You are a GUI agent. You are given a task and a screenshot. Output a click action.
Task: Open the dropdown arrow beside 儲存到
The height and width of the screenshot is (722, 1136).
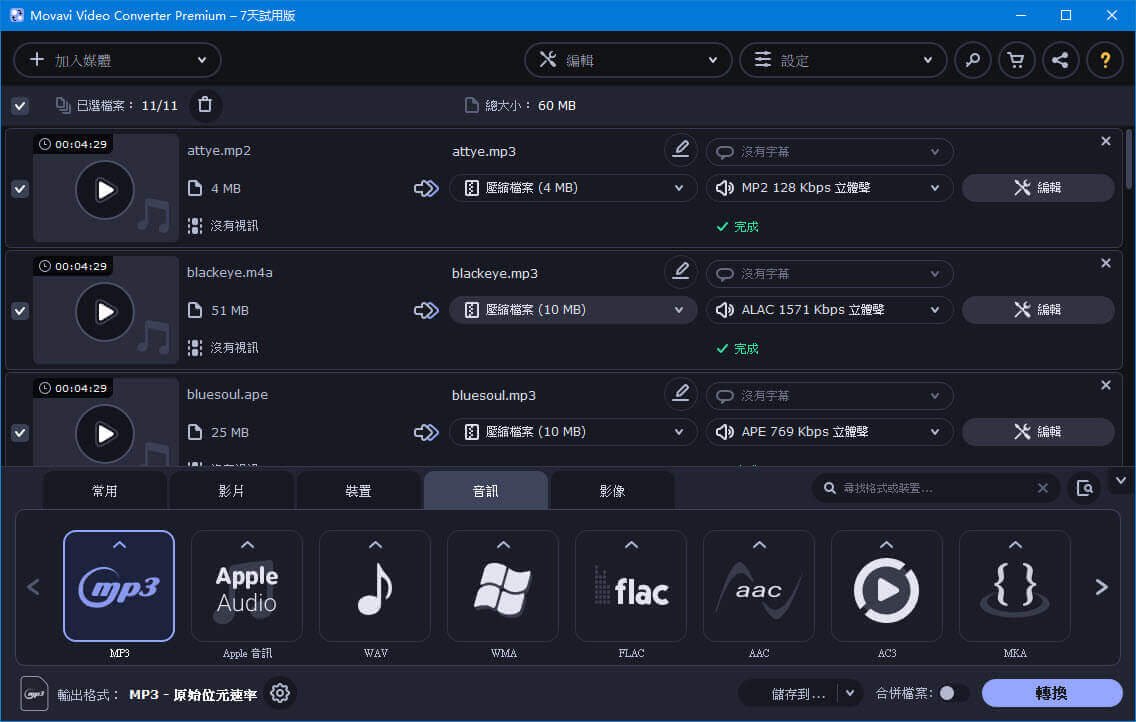click(850, 694)
